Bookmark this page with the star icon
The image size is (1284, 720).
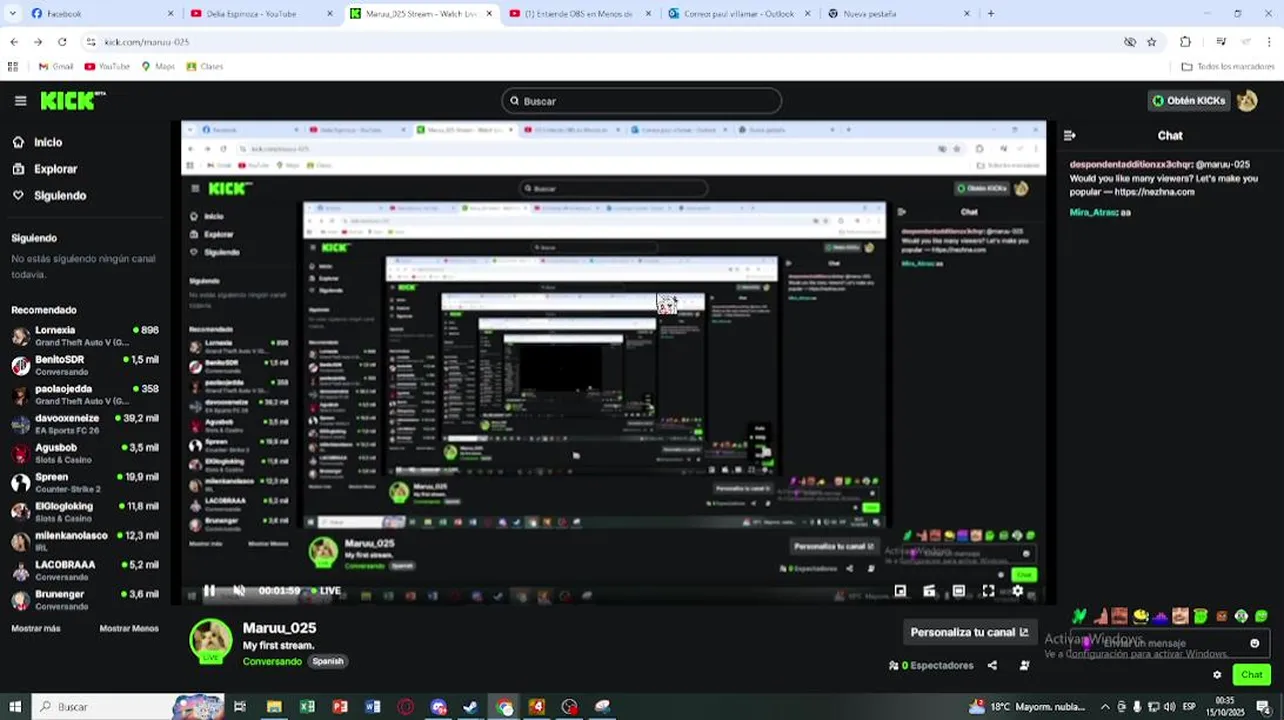[1152, 42]
